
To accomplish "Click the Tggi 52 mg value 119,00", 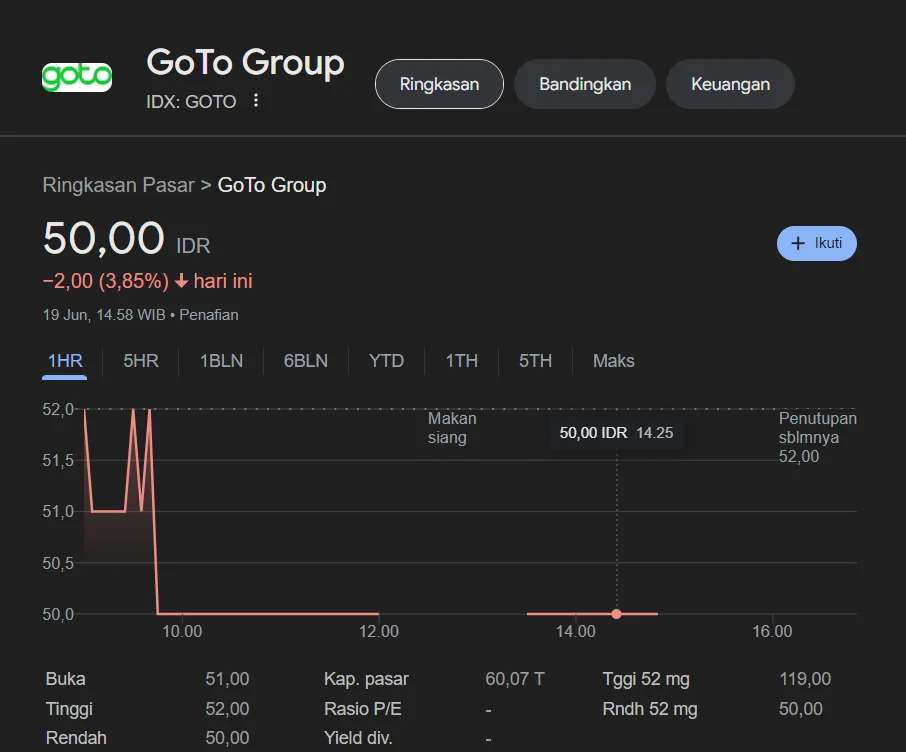I will click(805, 679).
